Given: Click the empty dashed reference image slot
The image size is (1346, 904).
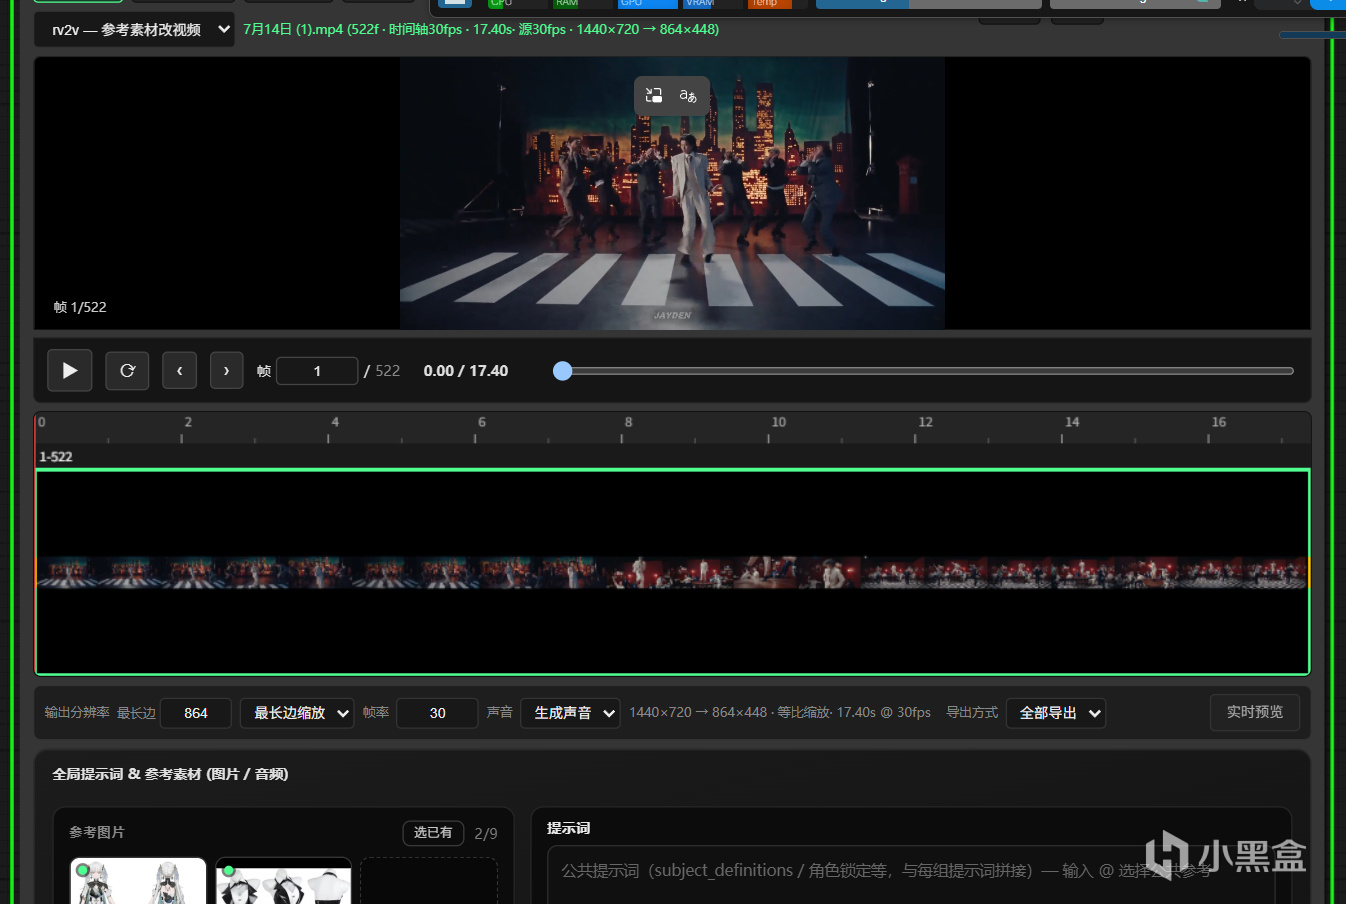Looking at the screenshot, I should 429,881.
